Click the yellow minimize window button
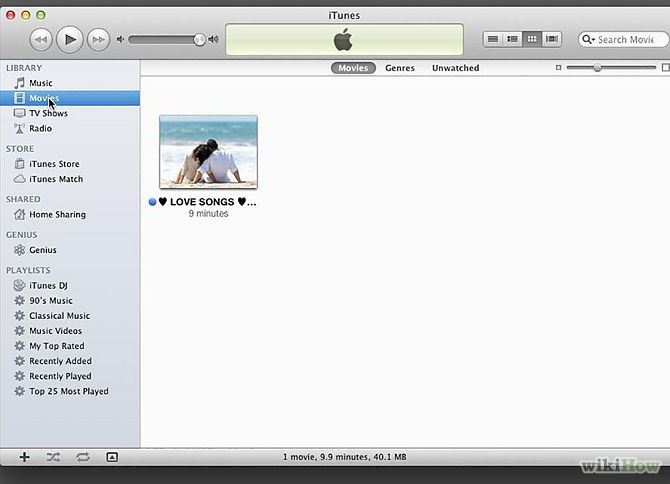Viewport: 670px width, 484px height. (x=26, y=15)
